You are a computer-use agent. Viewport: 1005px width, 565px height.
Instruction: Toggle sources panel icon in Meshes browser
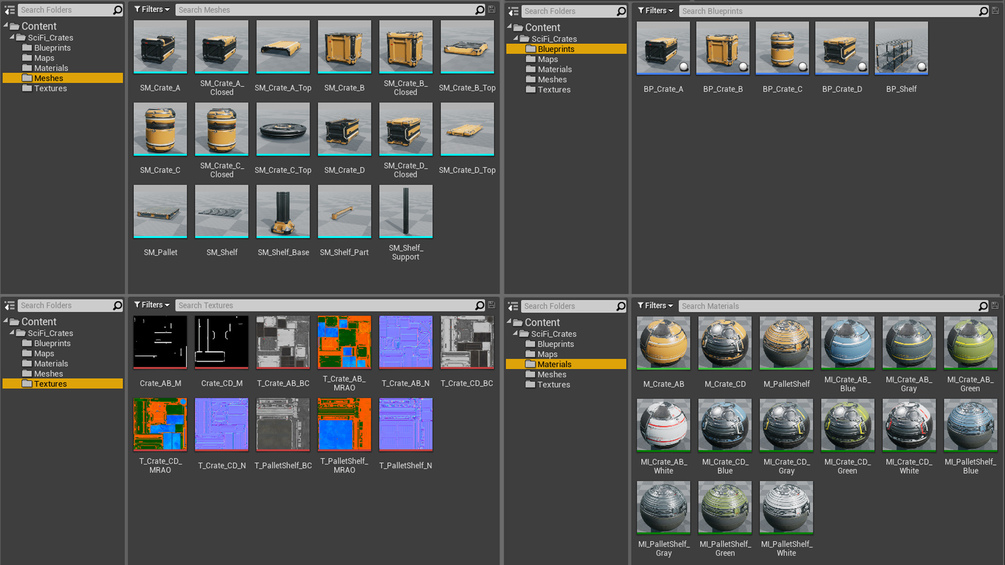(10, 10)
